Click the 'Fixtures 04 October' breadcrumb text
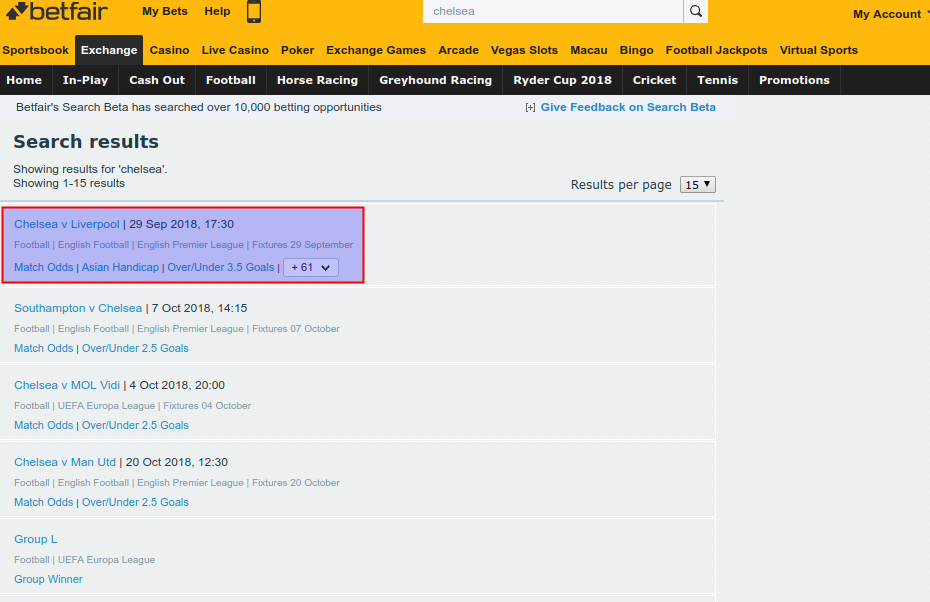 207,406
